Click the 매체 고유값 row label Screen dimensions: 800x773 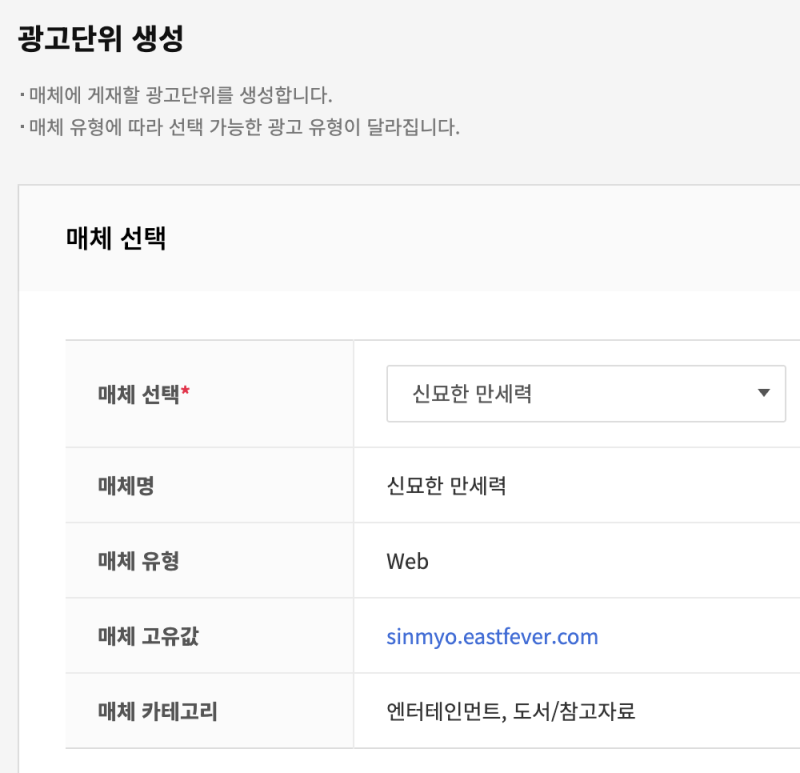click(x=148, y=636)
